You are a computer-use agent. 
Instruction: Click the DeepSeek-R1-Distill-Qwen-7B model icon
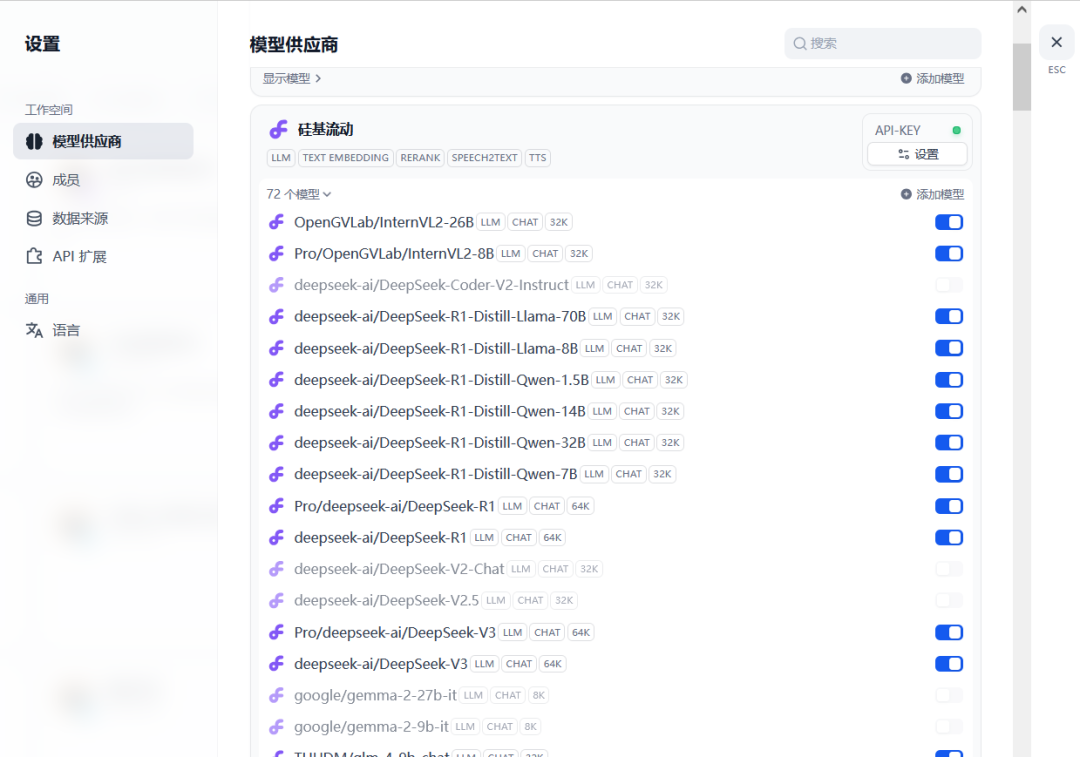coord(276,474)
